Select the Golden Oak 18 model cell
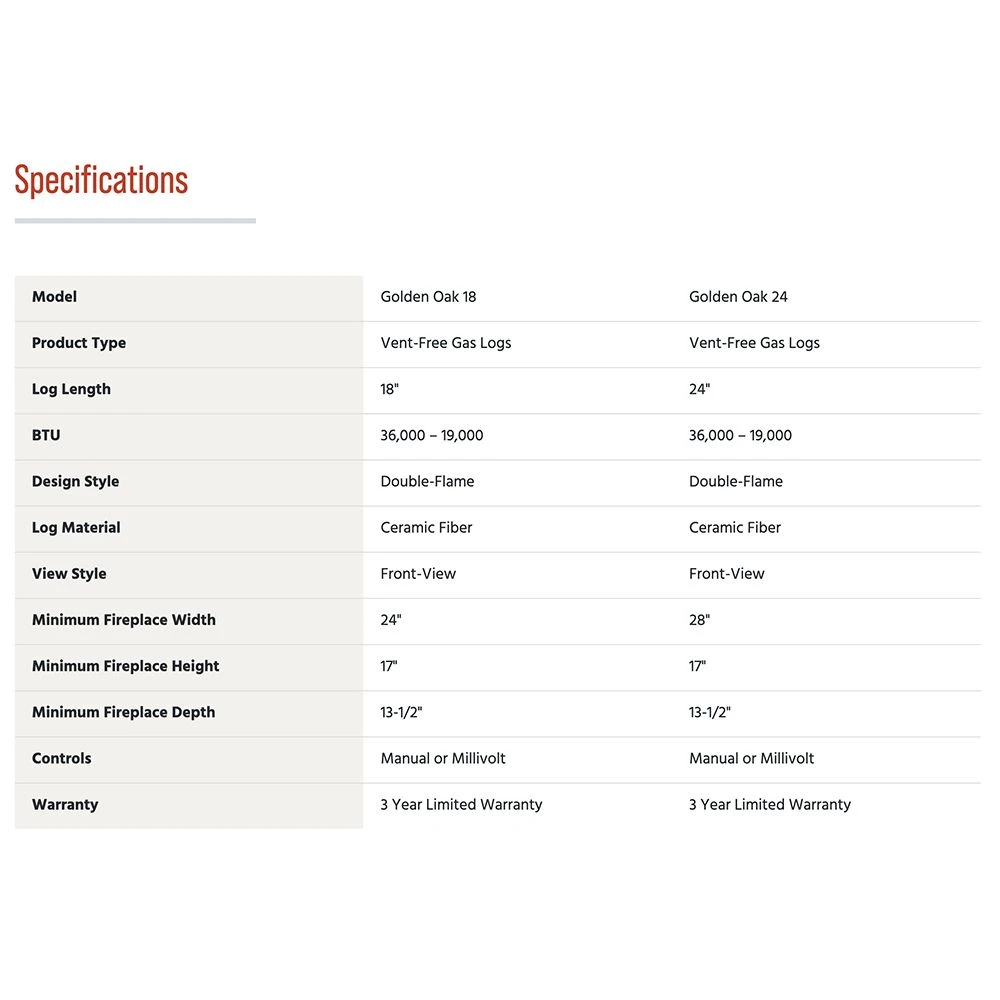Viewport: 1000px width, 1000px height. coord(430,297)
